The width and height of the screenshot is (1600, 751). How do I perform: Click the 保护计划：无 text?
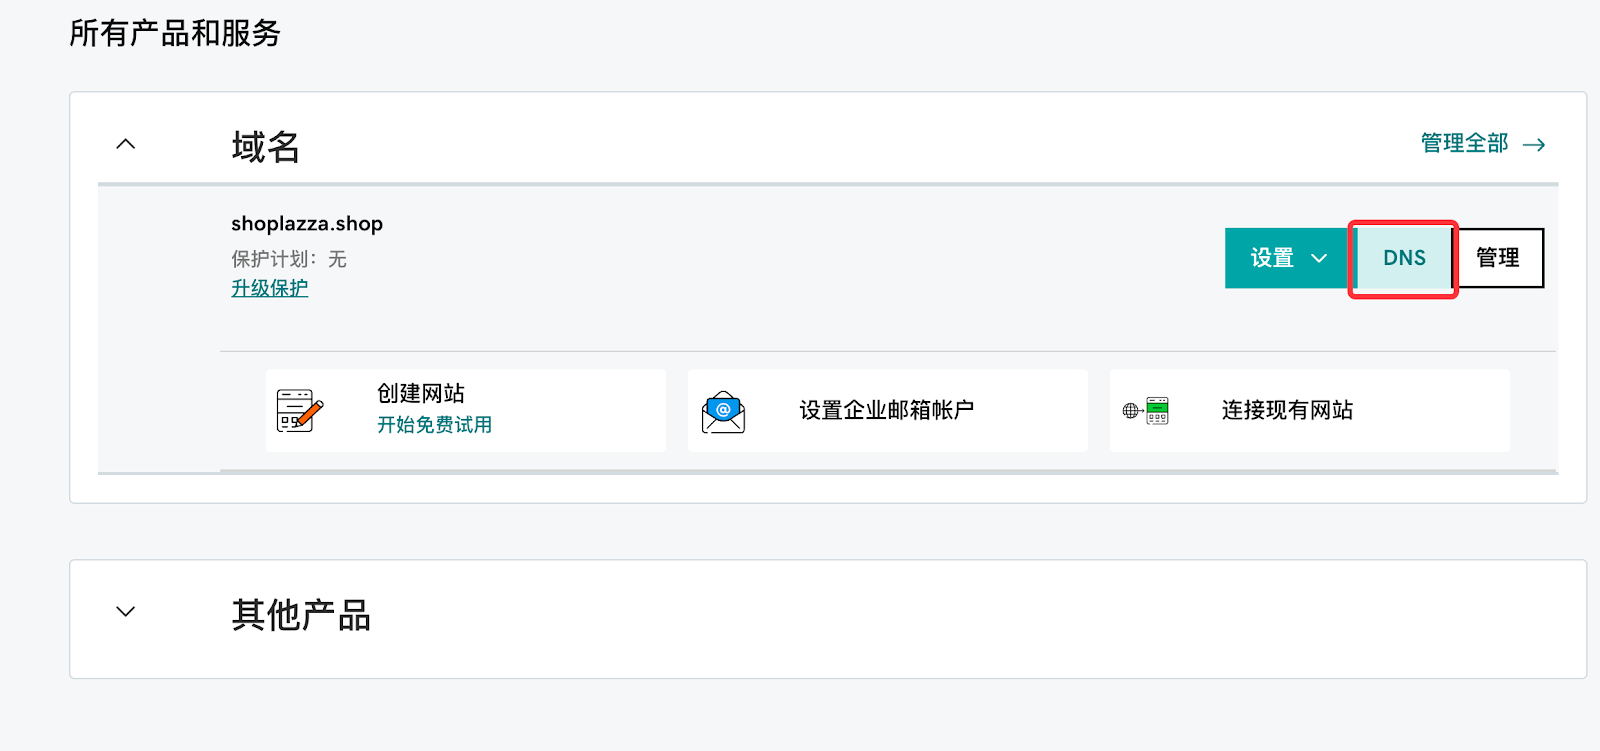(289, 259)
